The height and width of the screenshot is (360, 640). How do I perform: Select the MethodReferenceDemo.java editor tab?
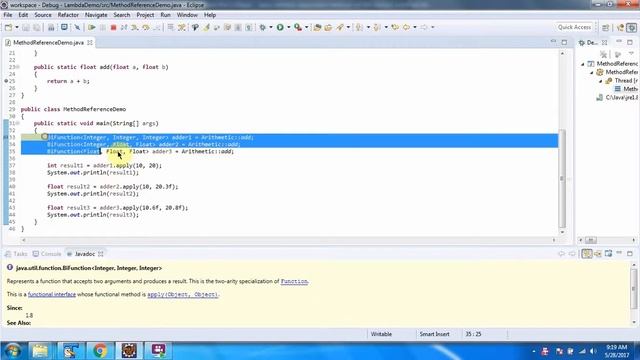pyautogui.click(x=48, y=42)
